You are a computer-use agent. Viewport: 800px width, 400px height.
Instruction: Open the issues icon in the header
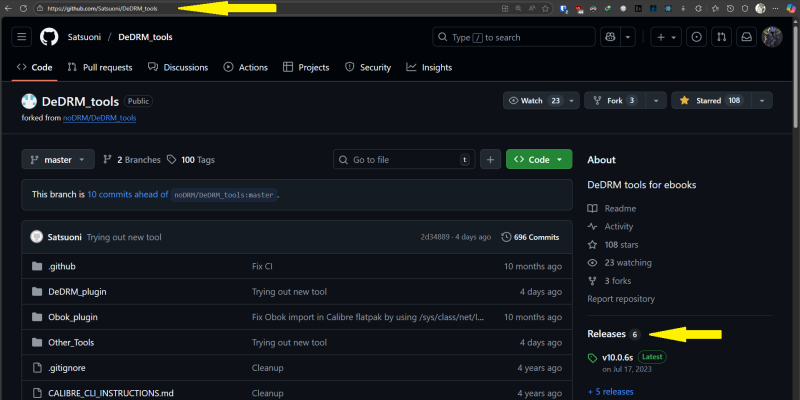(696, 37)
